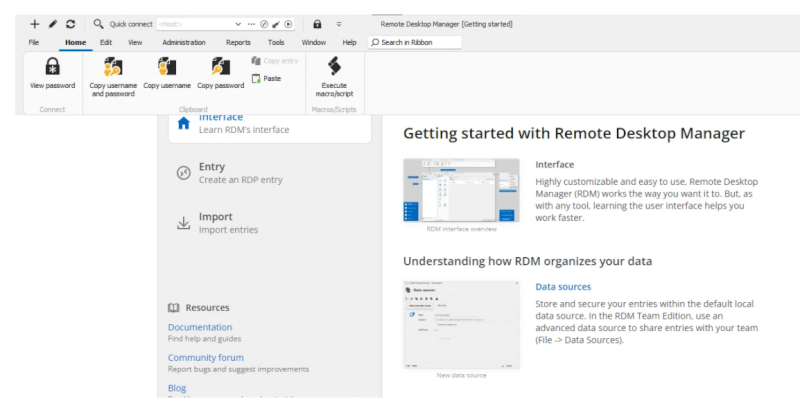This screenshot has height=408, width=800.
Task: Select Import: Import entries
Action: coord(270,223)
